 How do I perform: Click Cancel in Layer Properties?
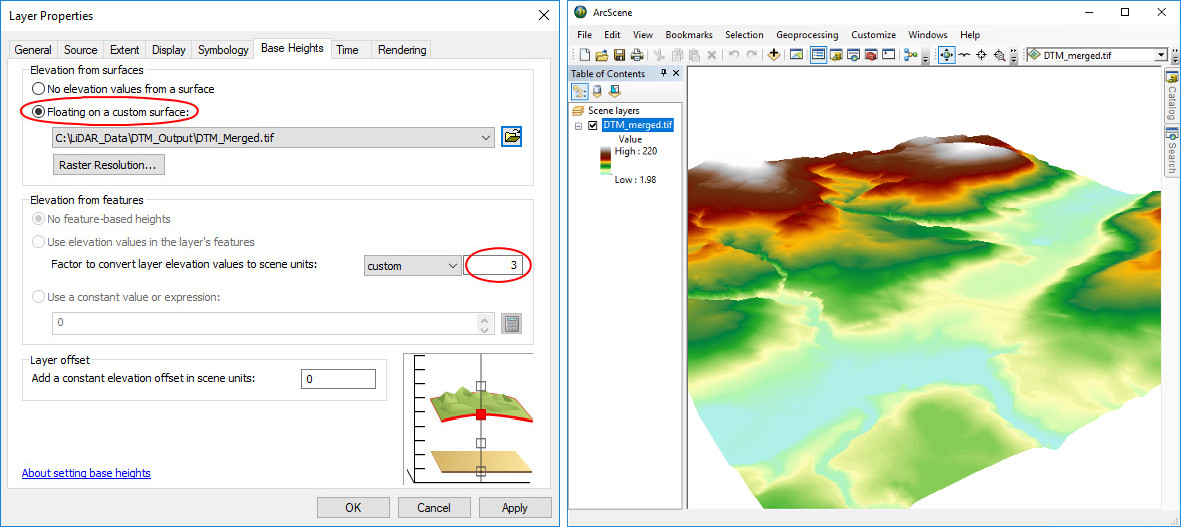coord(434,507)
